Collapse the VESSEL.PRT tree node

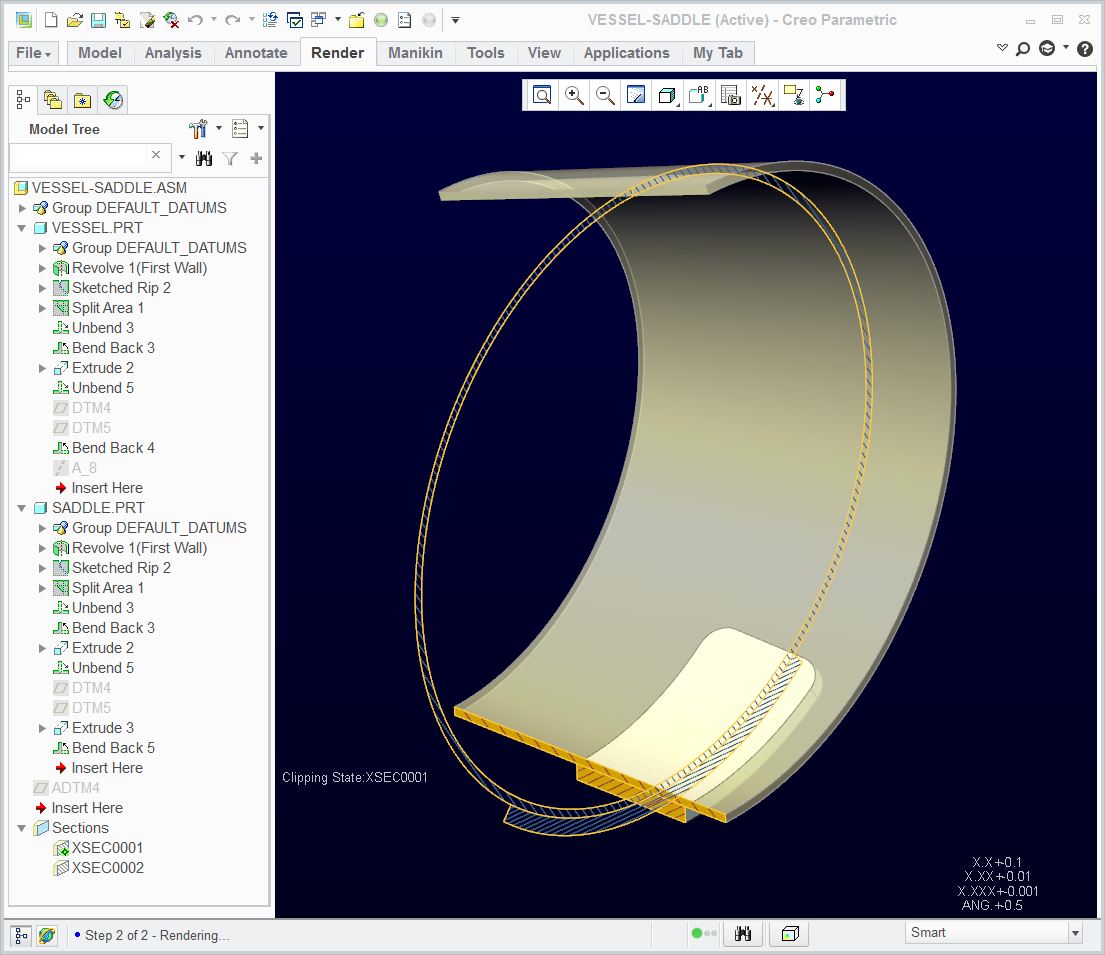pyautogui.click(x=21, y=228)
